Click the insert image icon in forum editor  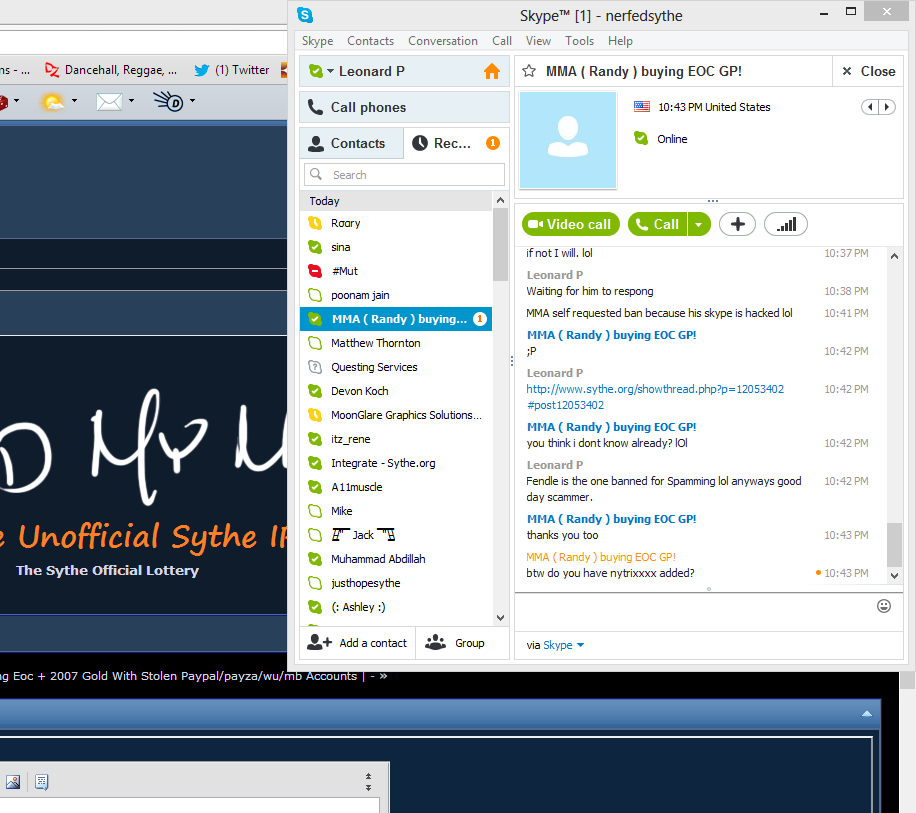(13, 781)
